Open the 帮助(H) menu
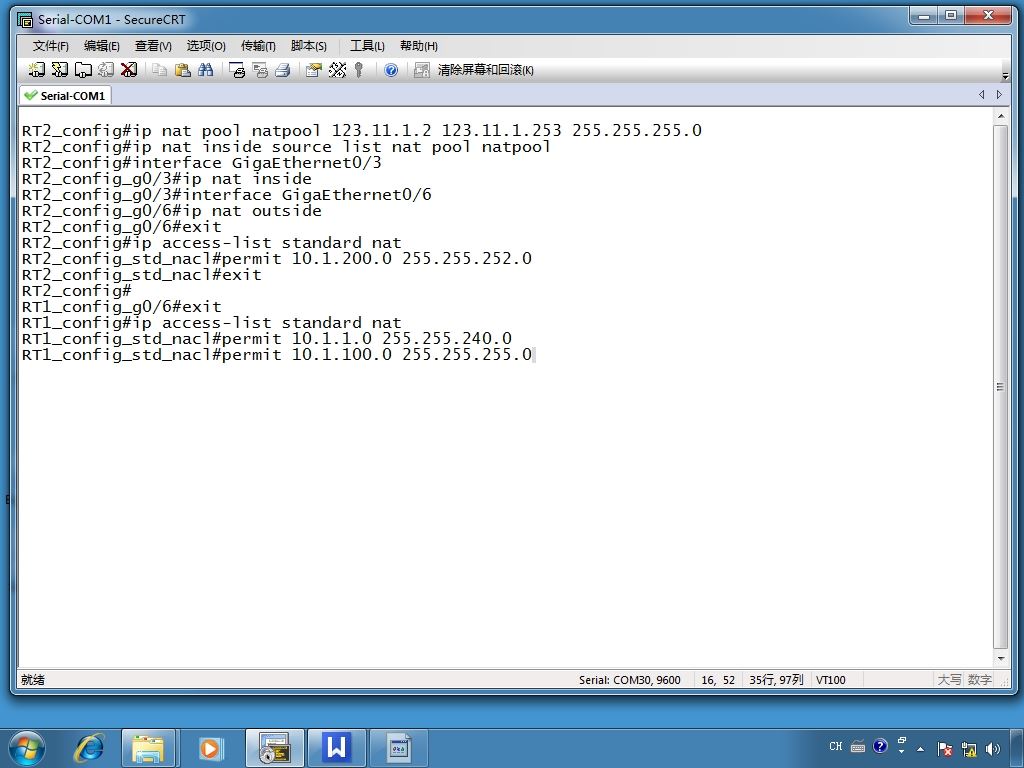1024x768 pixels. pos(419,46)
